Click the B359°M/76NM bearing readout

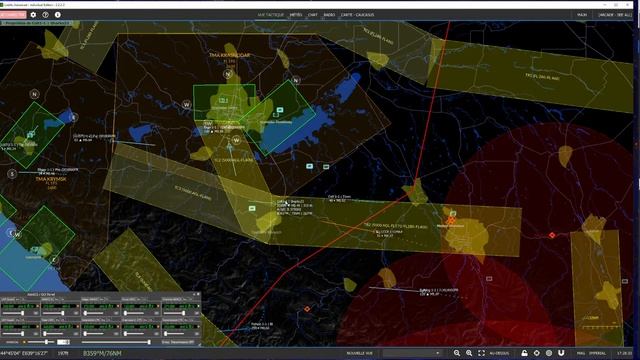click(102, 353)
